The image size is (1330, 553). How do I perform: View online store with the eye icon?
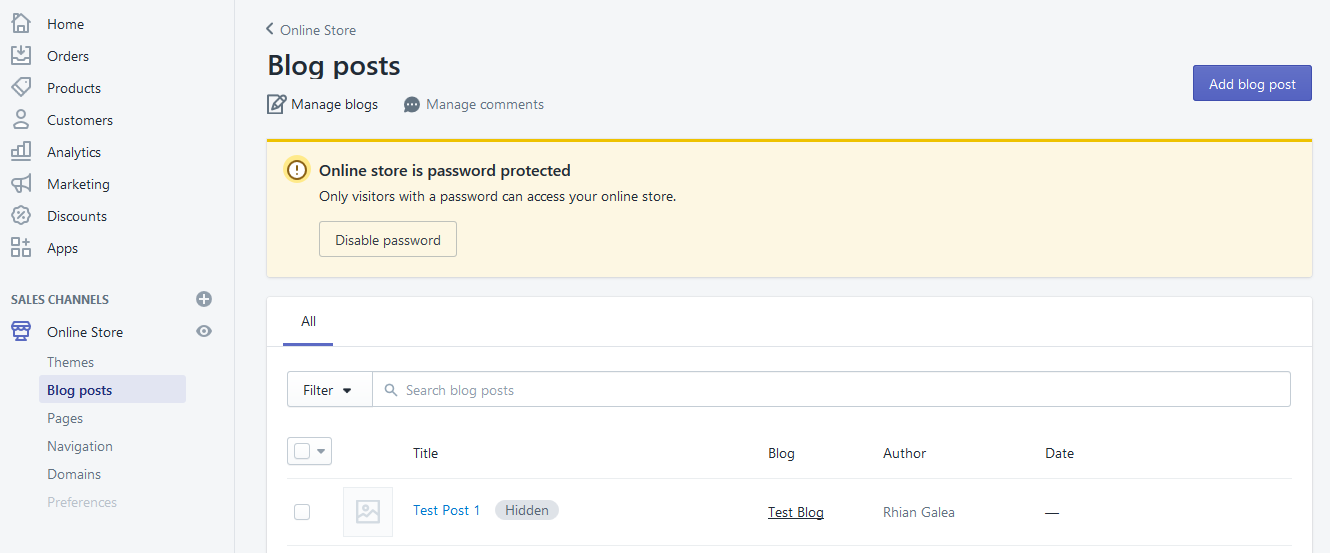coord(204,331)
